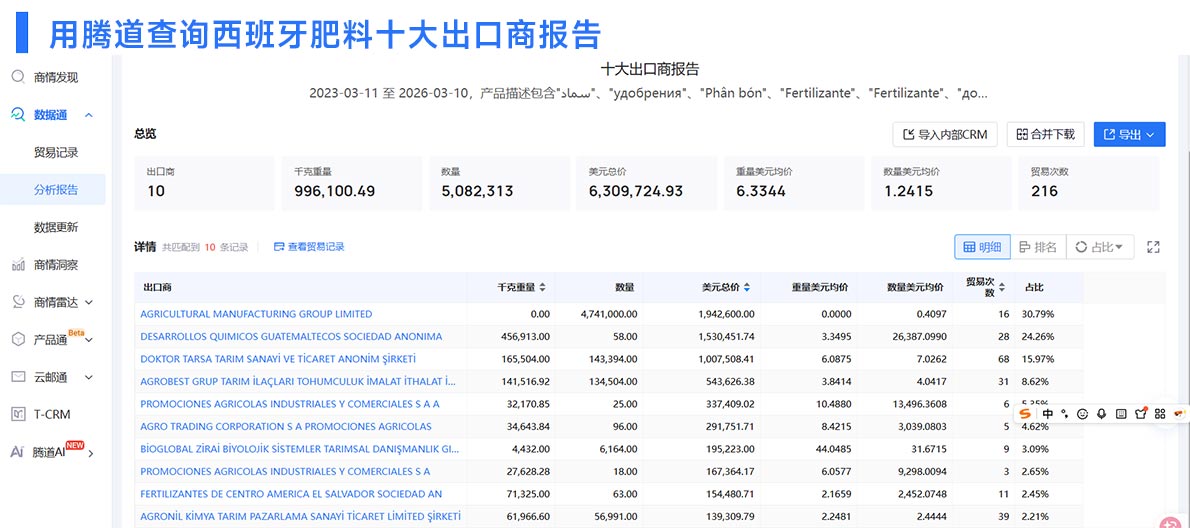1190x528 pixels.
Task: Open AGRO TRADING CORPORATION exporter link
Action: pyautogui.click(x=286, y=426)
